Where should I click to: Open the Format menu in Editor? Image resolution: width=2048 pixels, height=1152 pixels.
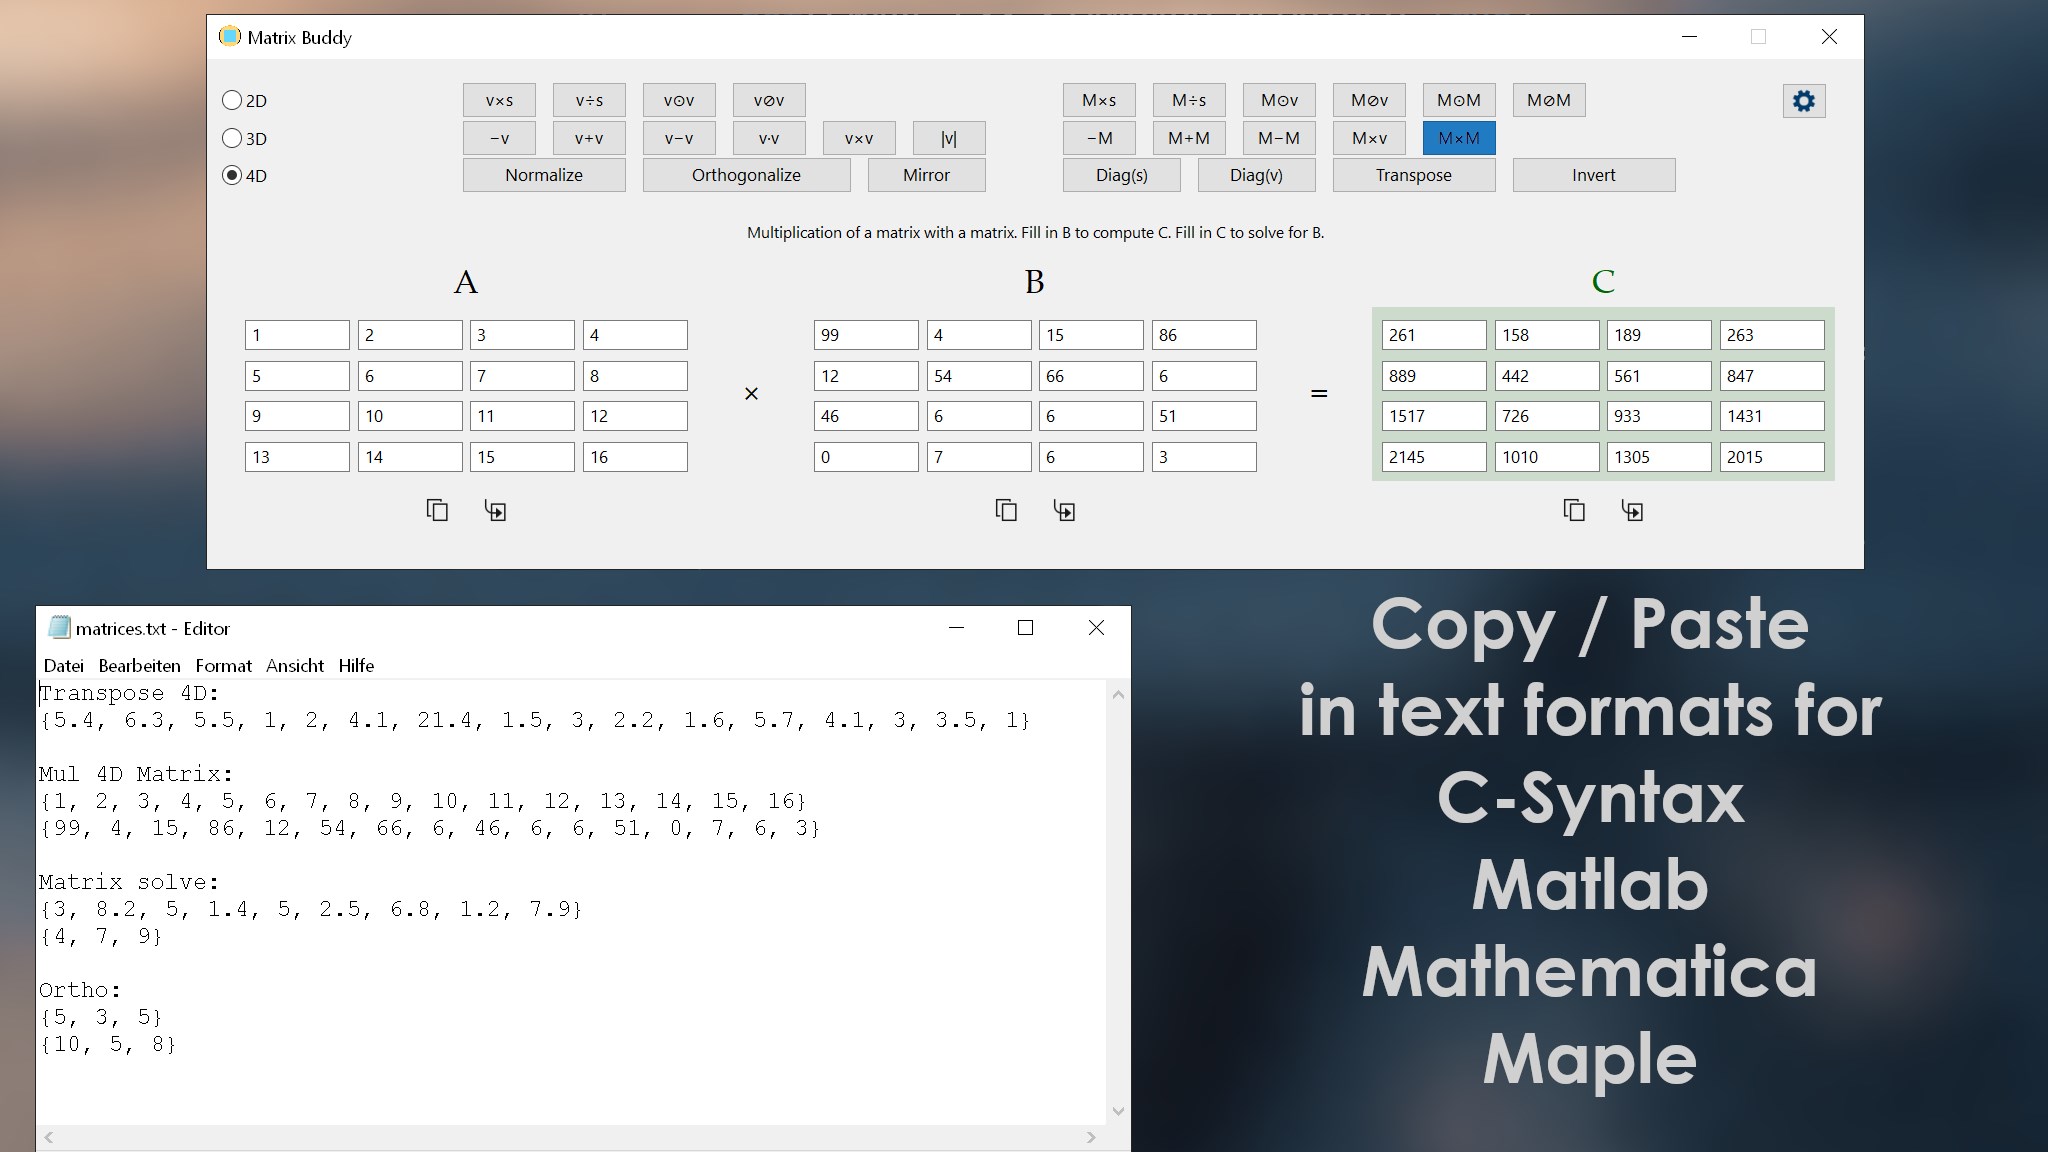click(x=223, y=666)
